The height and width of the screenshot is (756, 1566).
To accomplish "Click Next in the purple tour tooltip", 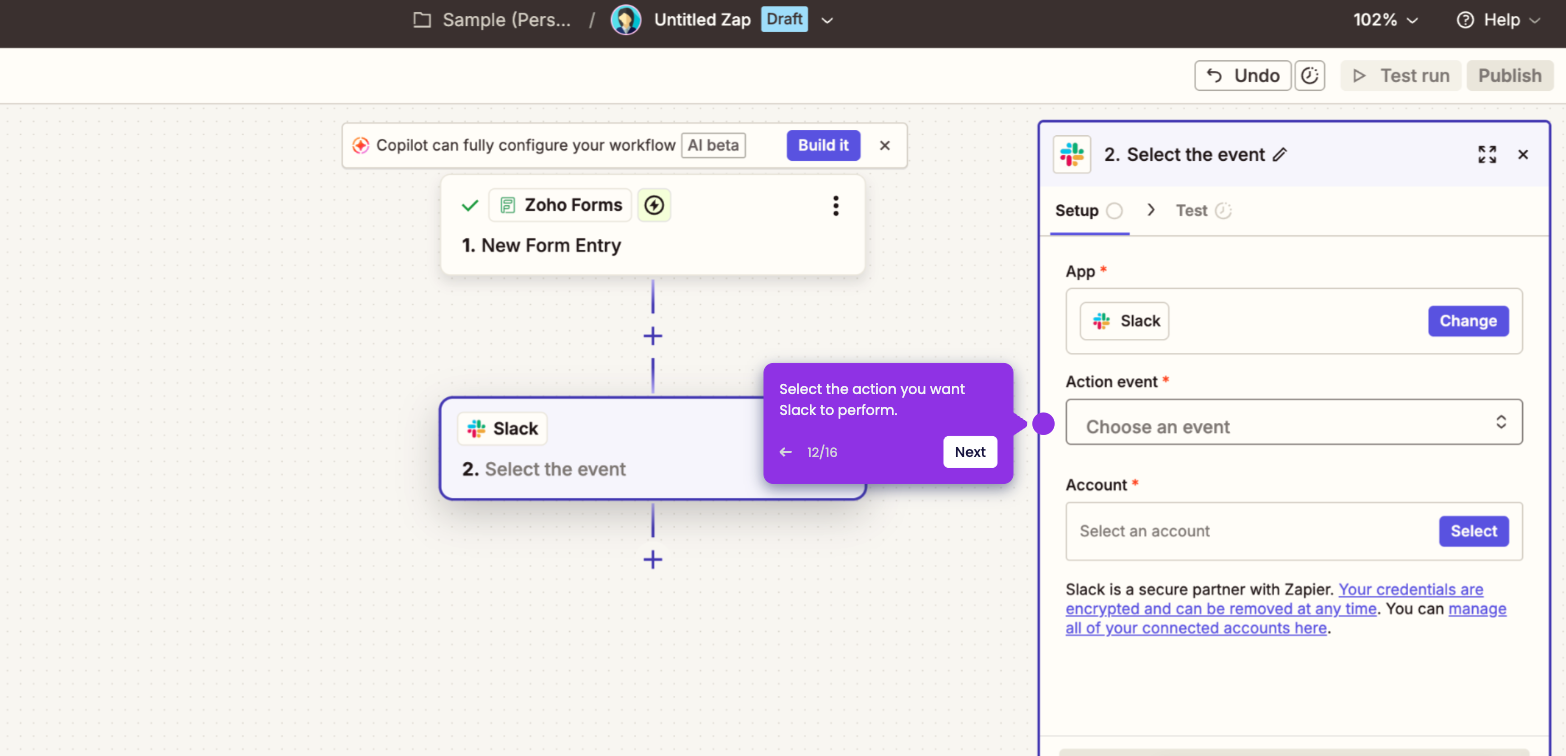I will [970, 452].
